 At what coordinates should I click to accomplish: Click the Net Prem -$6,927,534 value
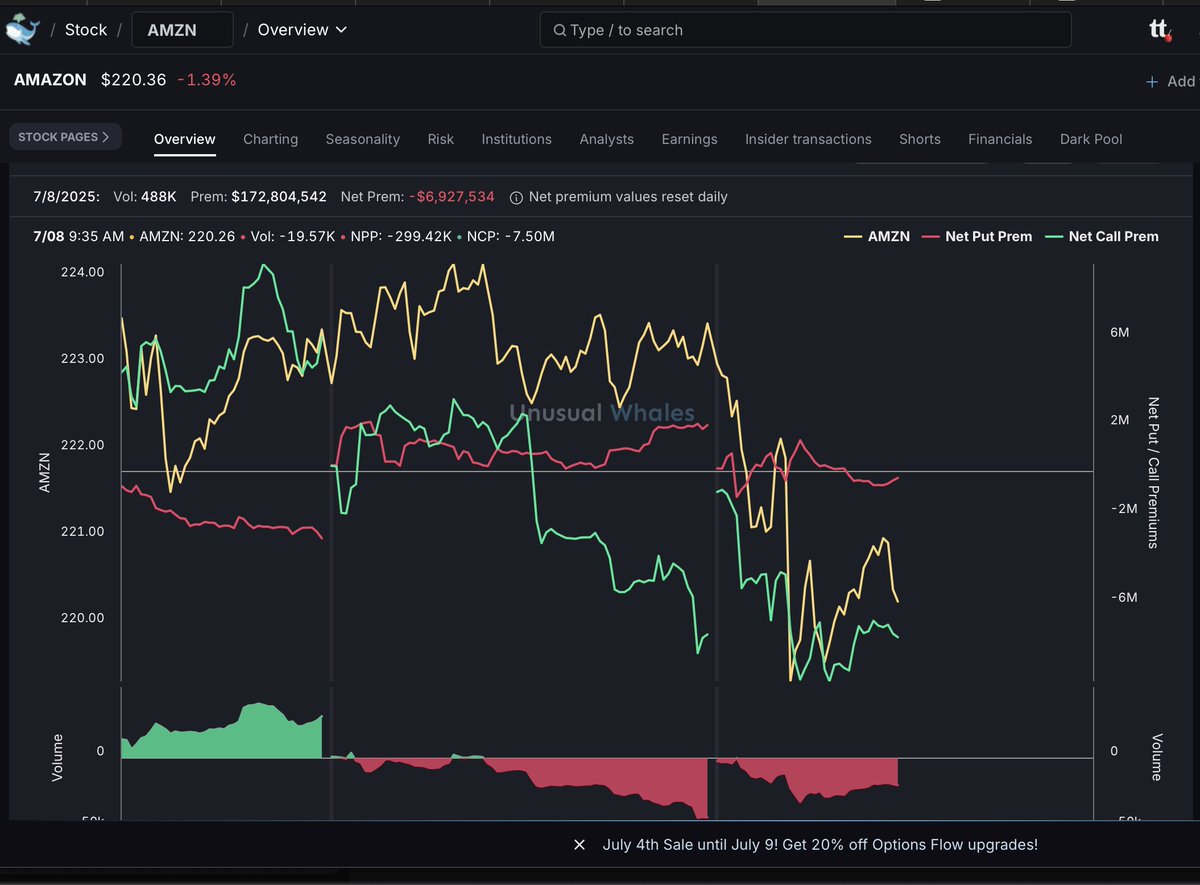(418, 197)
